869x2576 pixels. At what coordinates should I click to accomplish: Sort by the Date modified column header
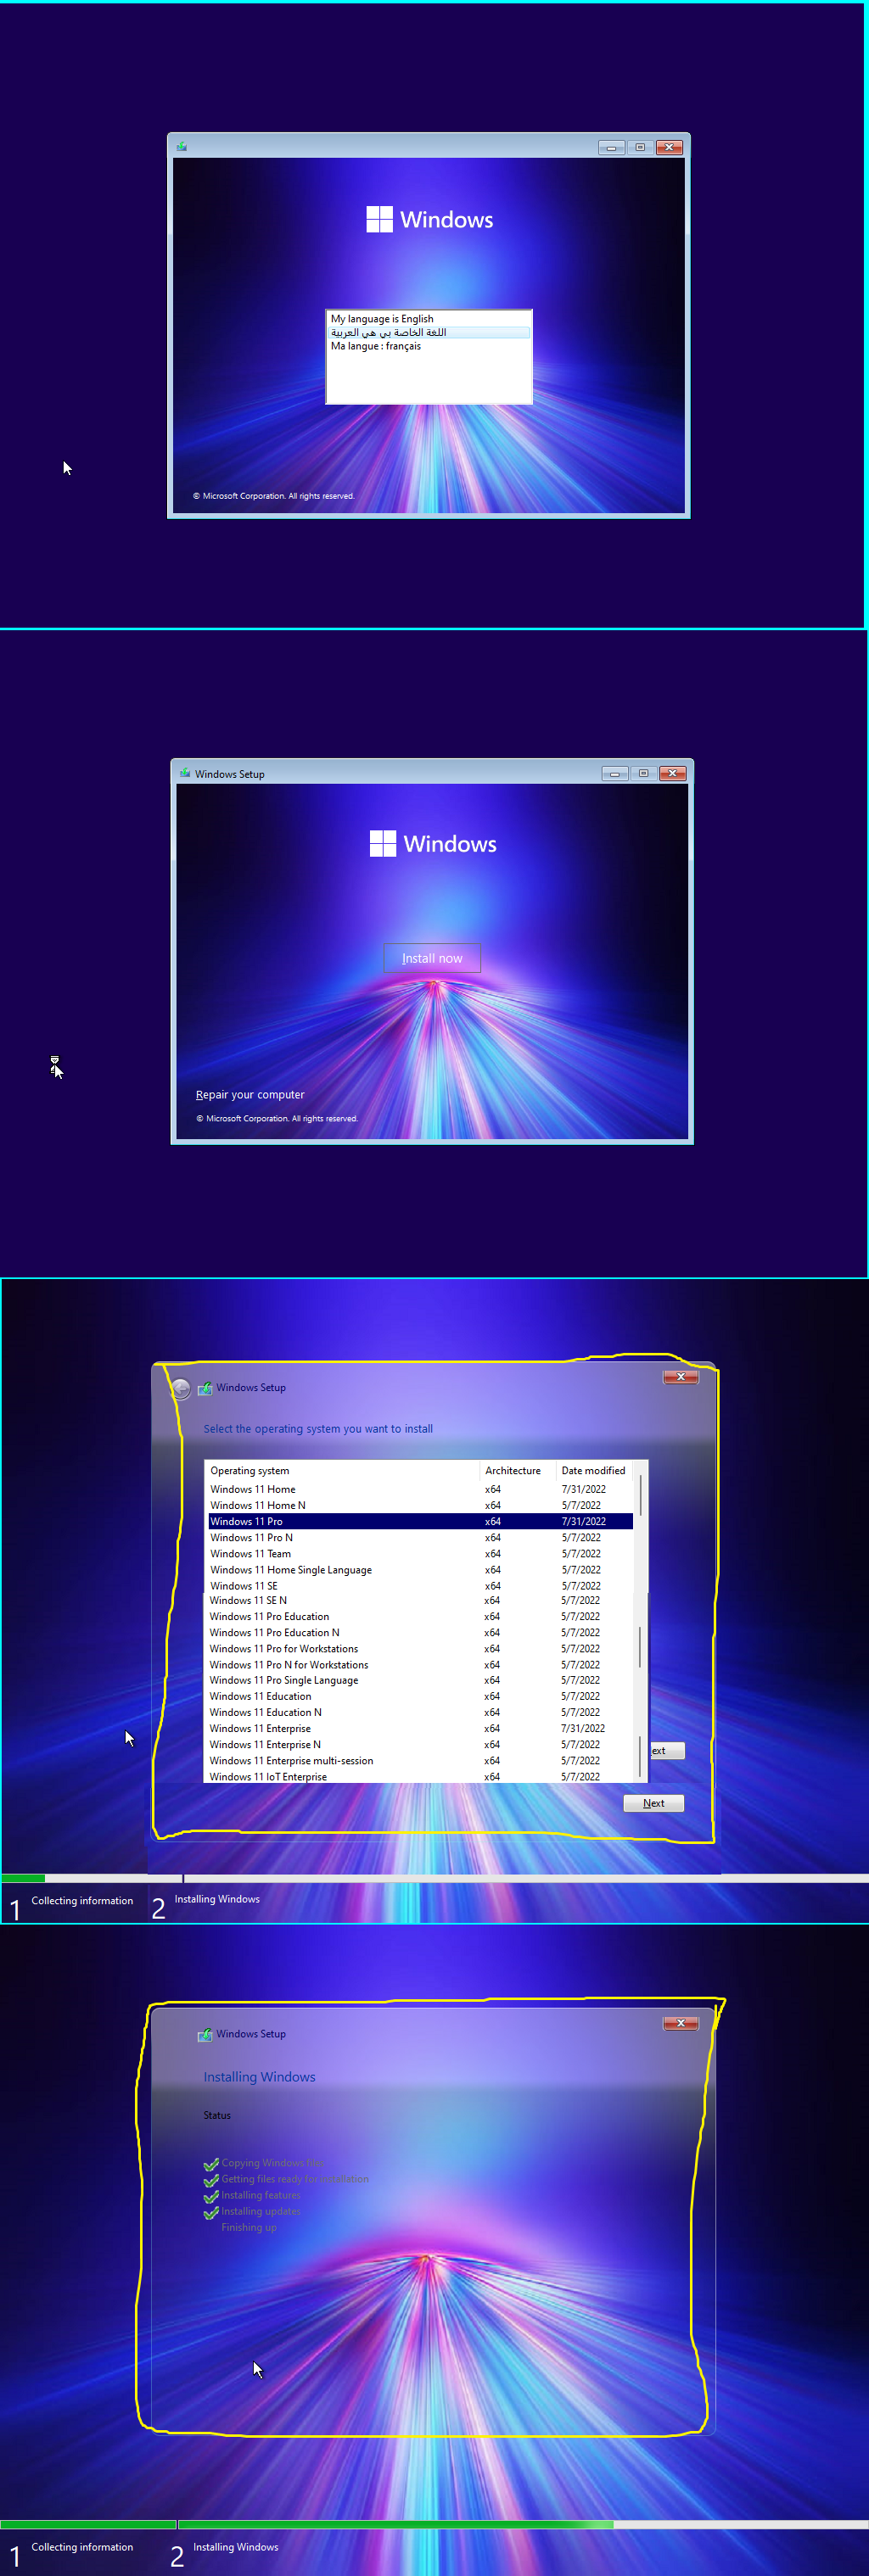[x=594, y=1471]
